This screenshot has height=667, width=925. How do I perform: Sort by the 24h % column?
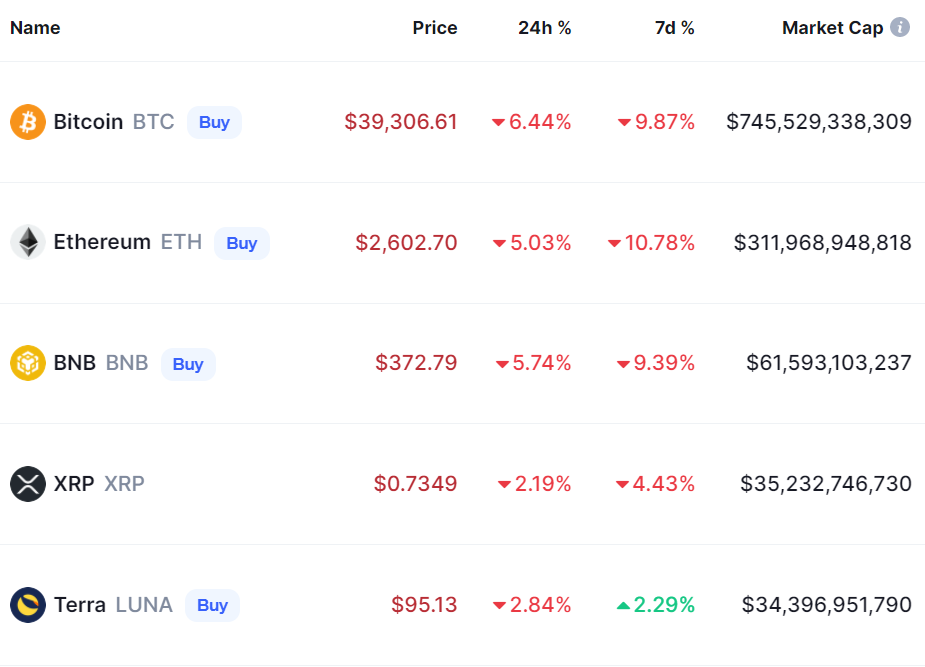pos(545,28)
